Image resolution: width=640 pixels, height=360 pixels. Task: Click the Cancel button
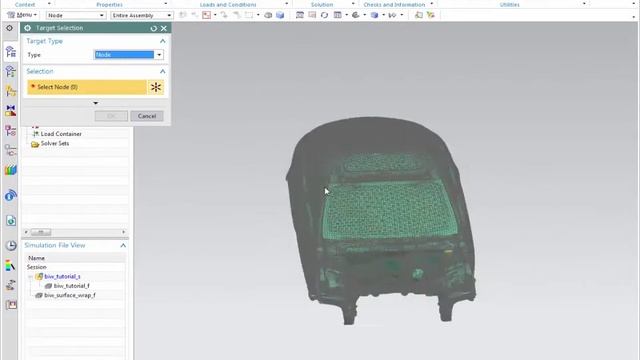coord(147,116)
